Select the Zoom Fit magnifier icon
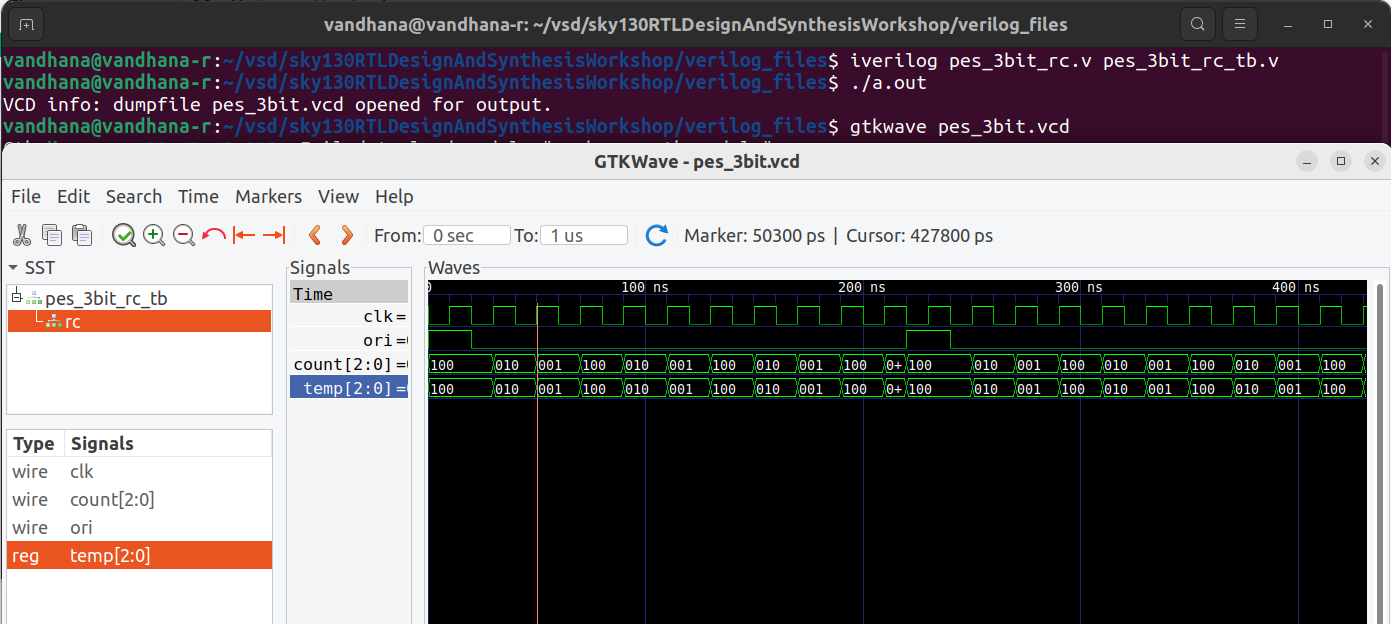This screenshot has width=1391, height=624. coord(123,235)
